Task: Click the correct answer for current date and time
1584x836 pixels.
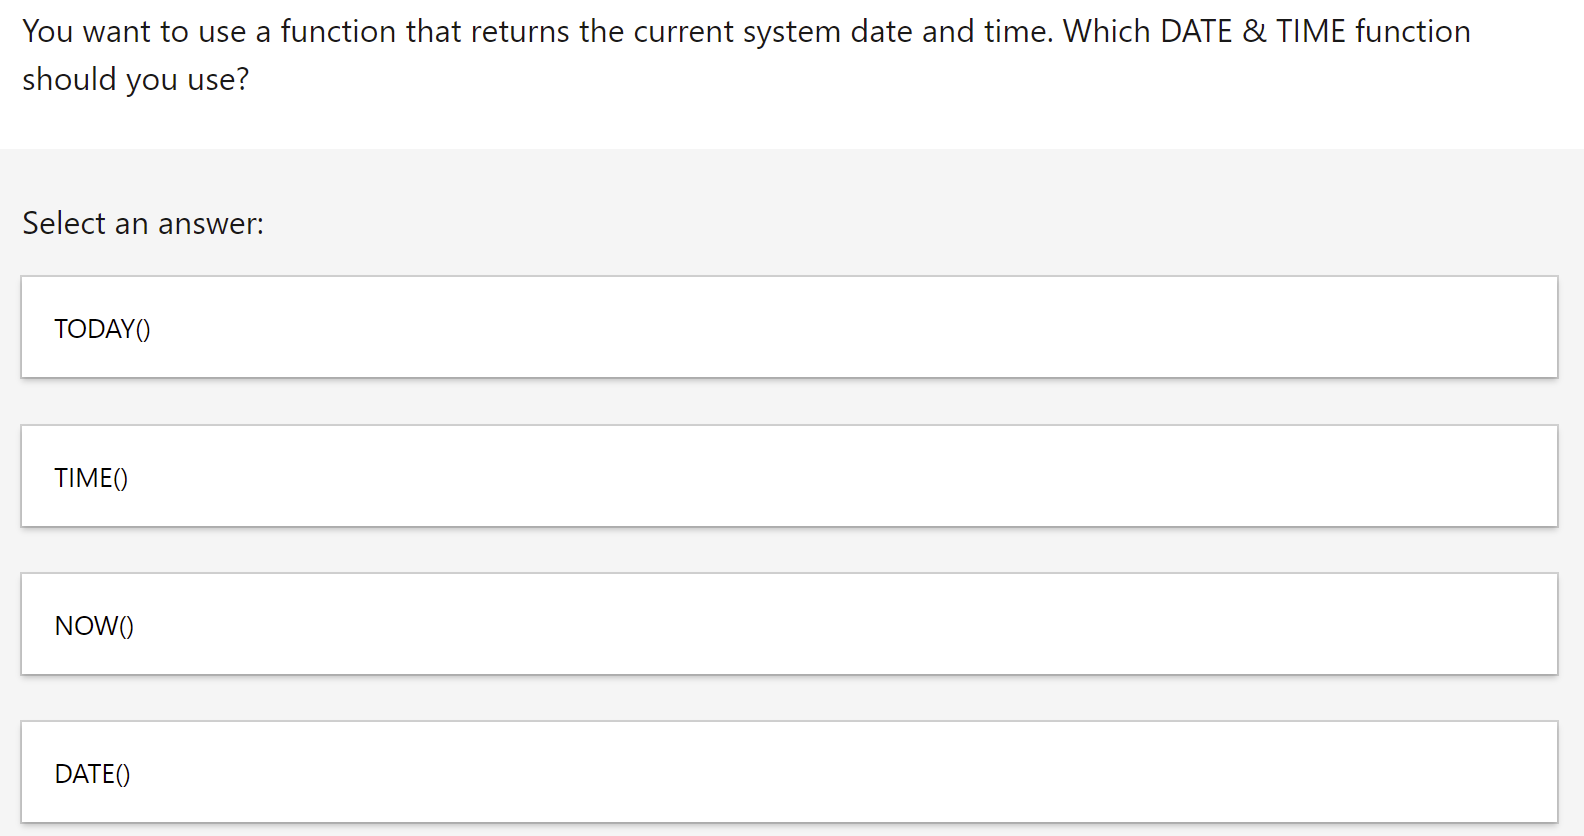Action: pyautogui.click(x=788, y=623)
